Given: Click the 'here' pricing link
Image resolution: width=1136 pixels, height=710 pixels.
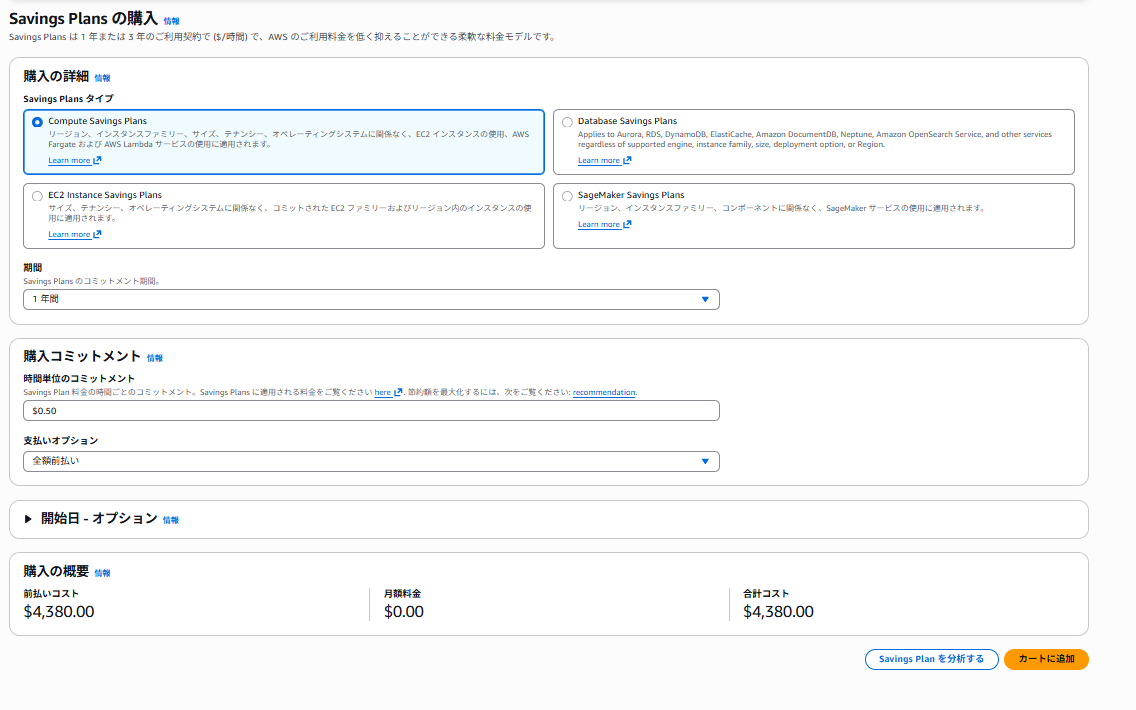Looking at the screenshot, I should (x=382, y=393).
